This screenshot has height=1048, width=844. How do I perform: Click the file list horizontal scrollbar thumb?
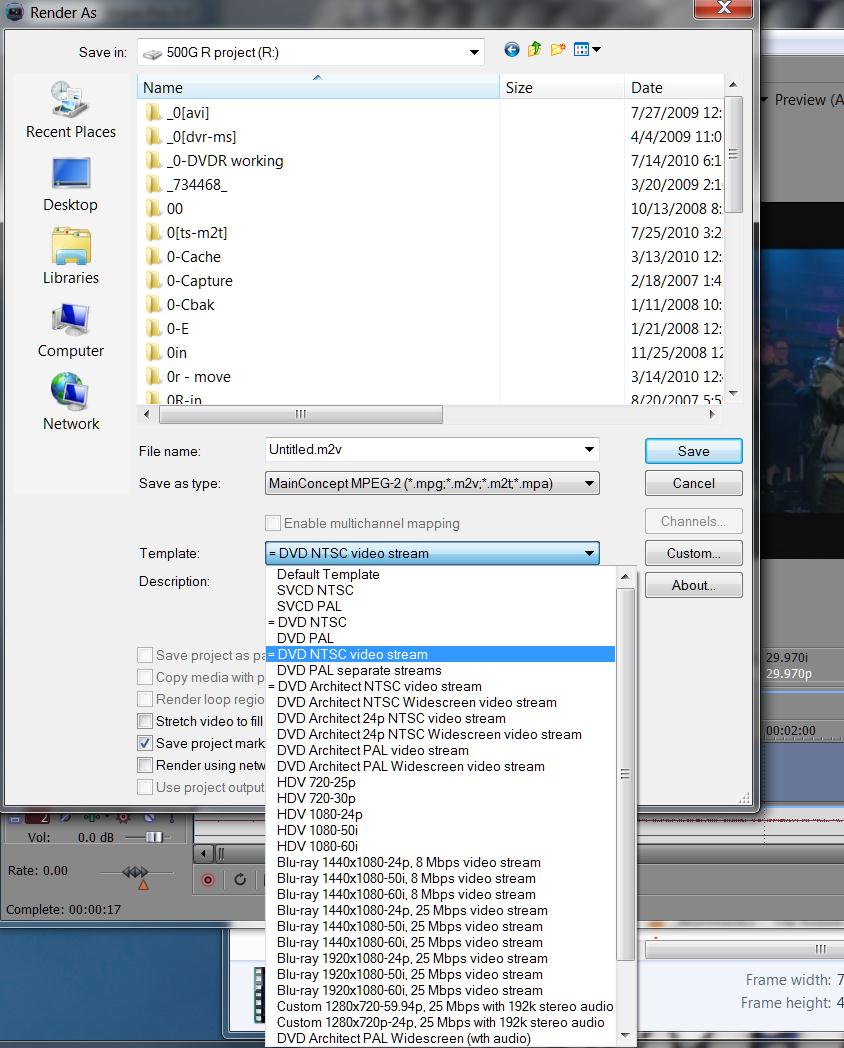click(x=301, y=414)
